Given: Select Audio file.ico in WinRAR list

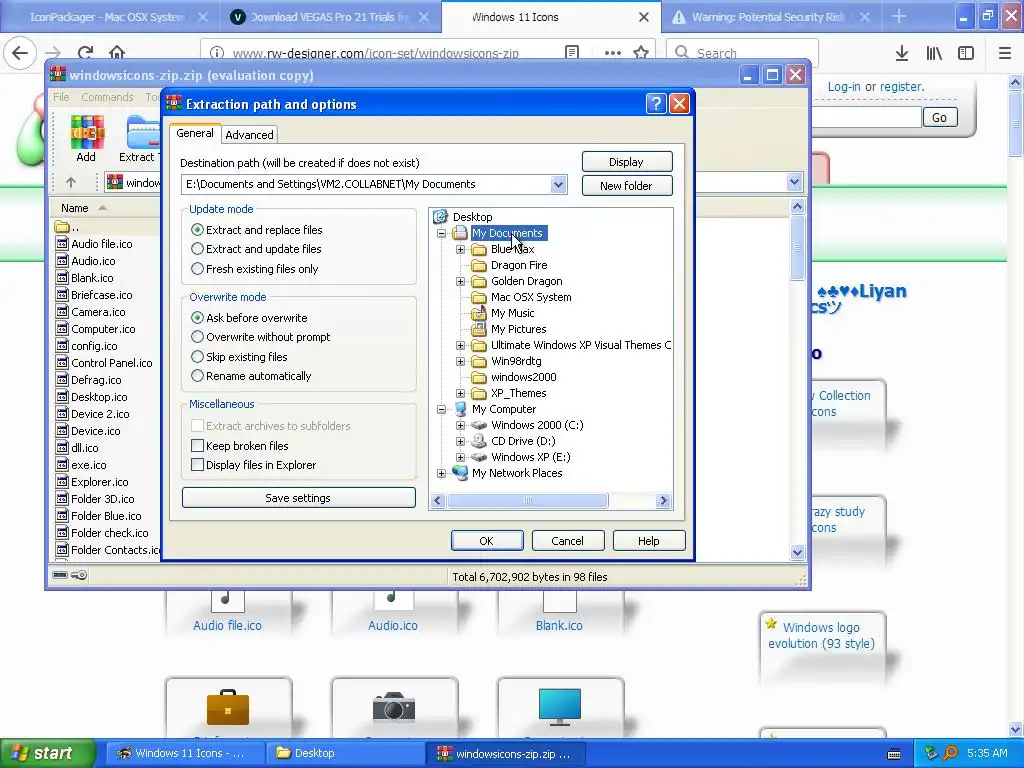Looking at the screenshot, I should pyautogui.click(x=101, y=244).
